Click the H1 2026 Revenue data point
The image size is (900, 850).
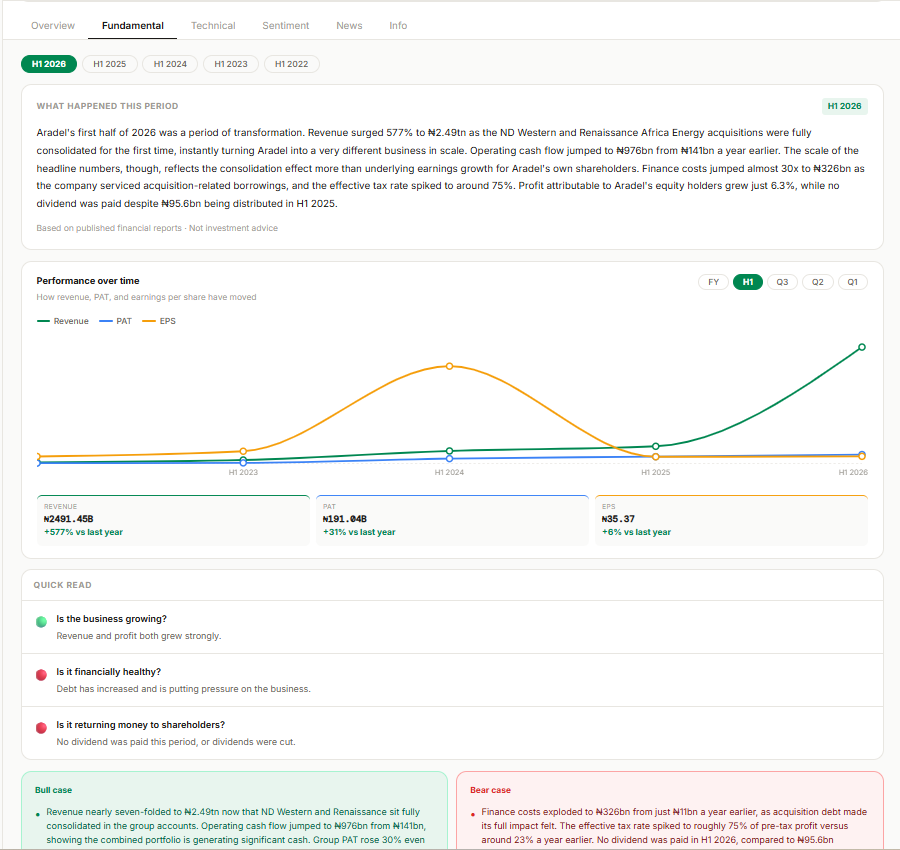(862, 347)
